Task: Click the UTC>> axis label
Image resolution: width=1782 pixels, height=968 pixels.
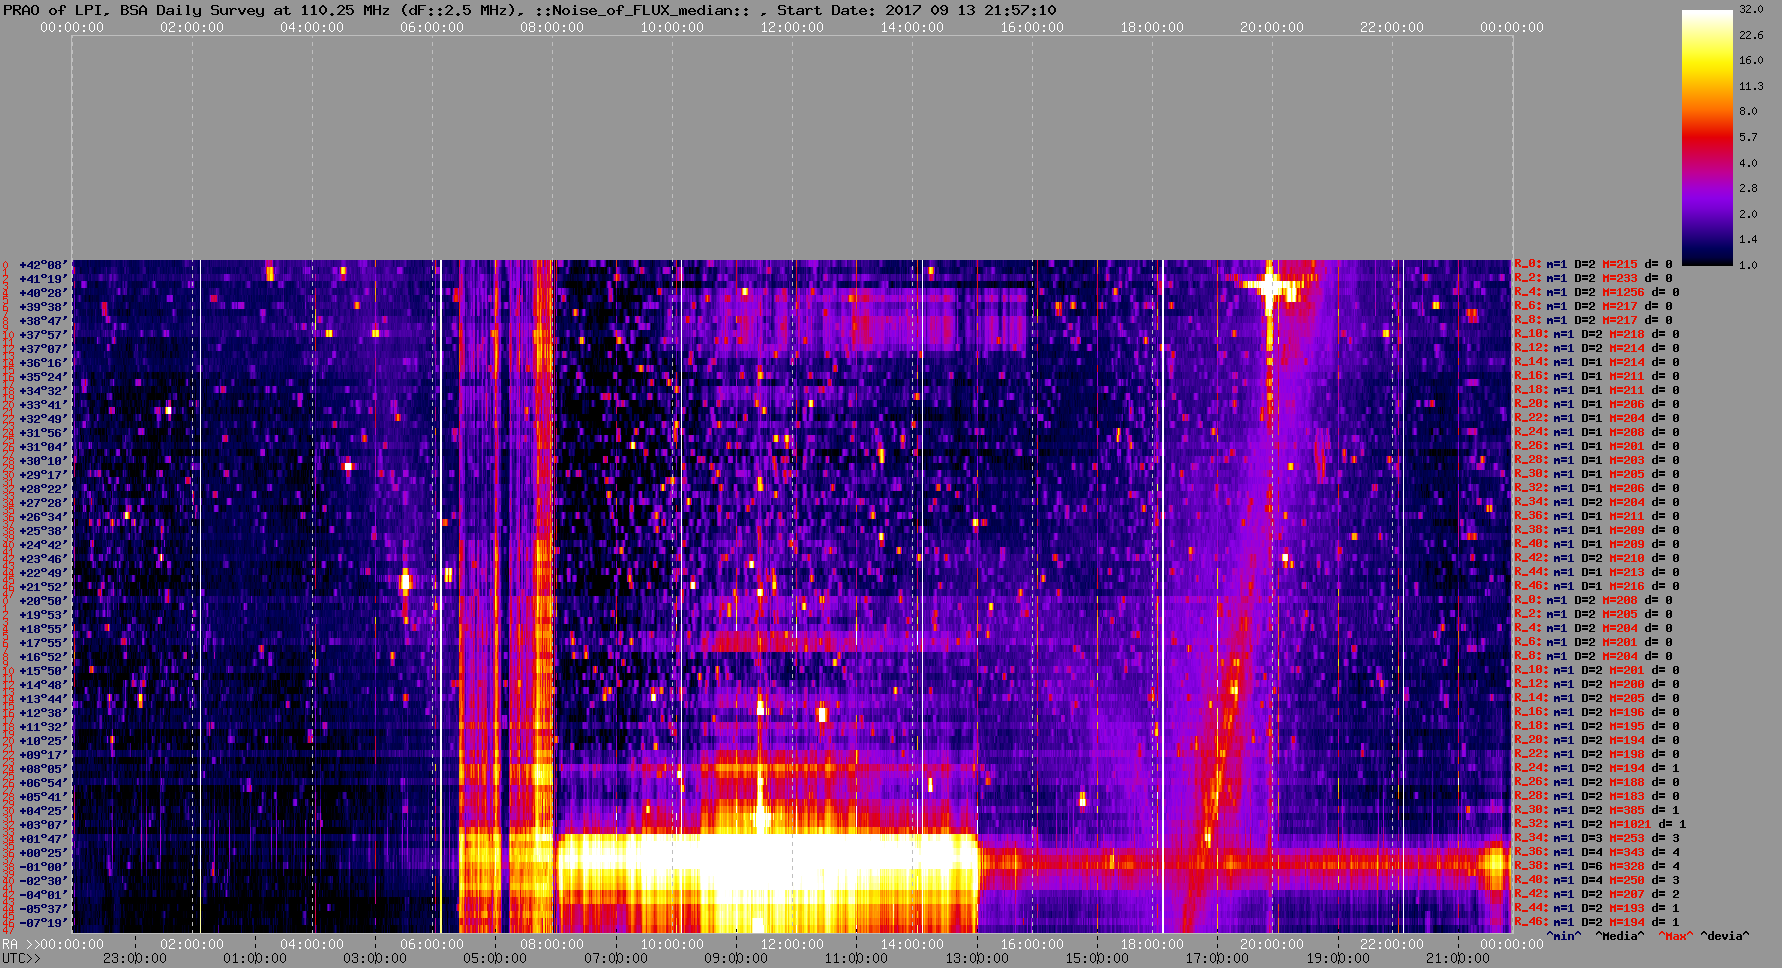Action: [x=22, y=958]
